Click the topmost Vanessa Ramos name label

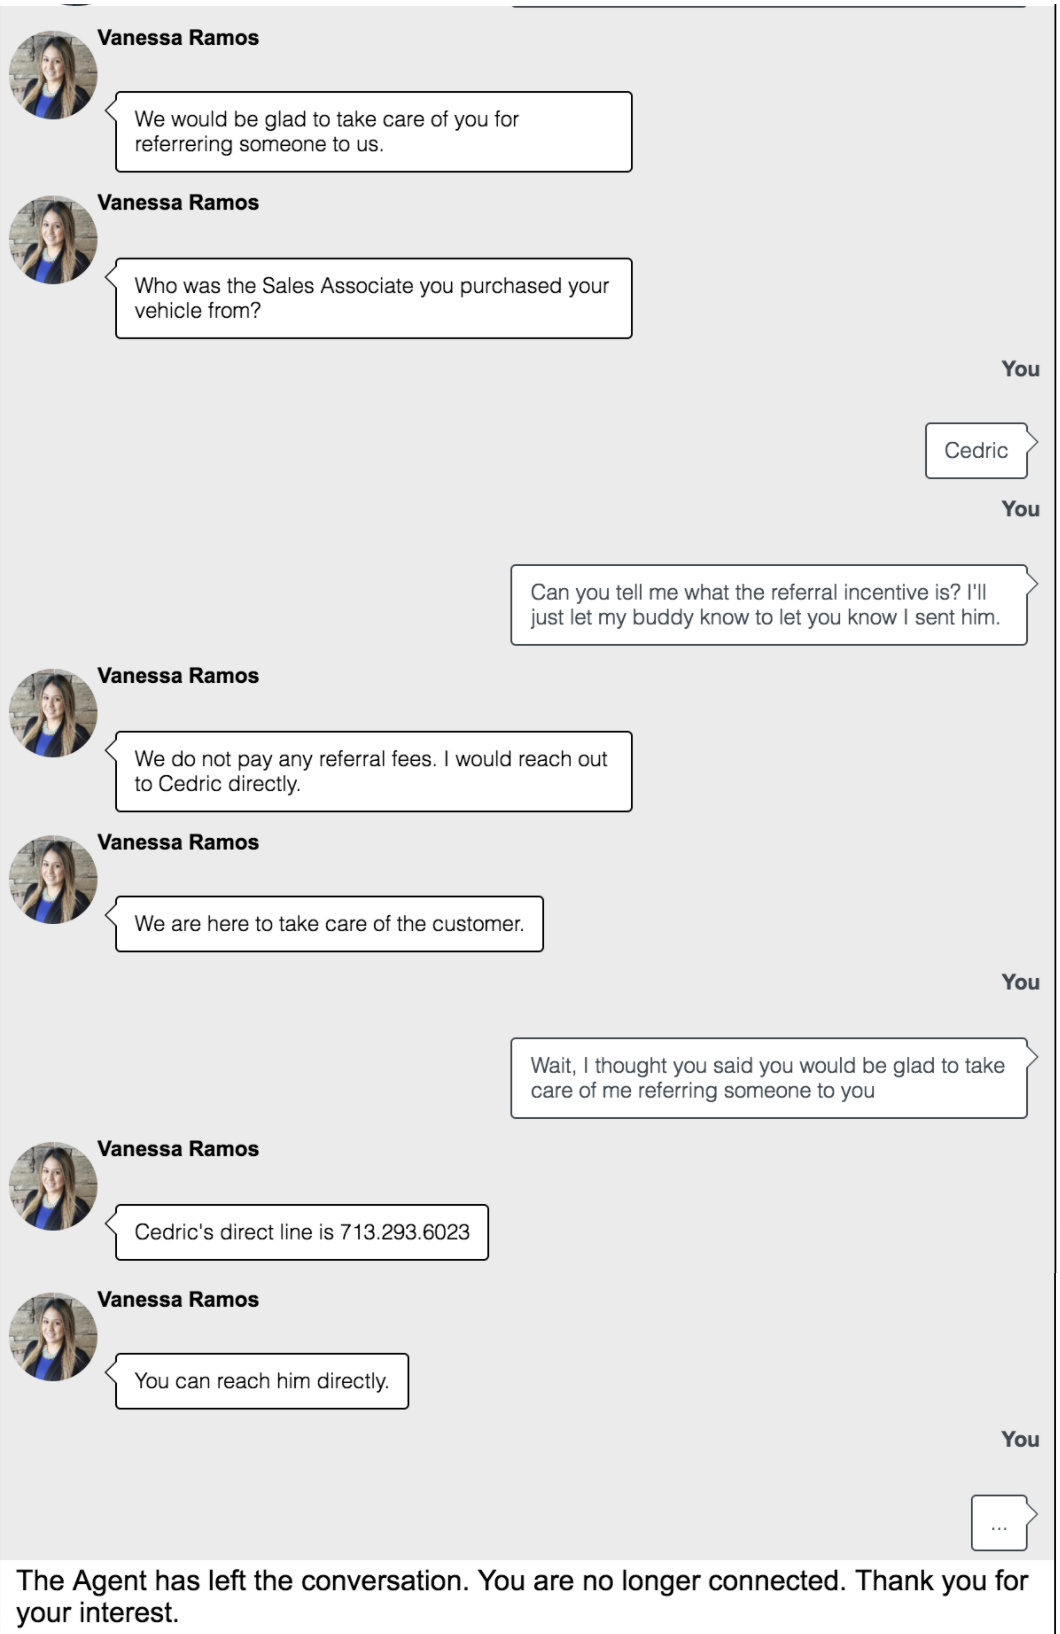click(x=178, y=38)
